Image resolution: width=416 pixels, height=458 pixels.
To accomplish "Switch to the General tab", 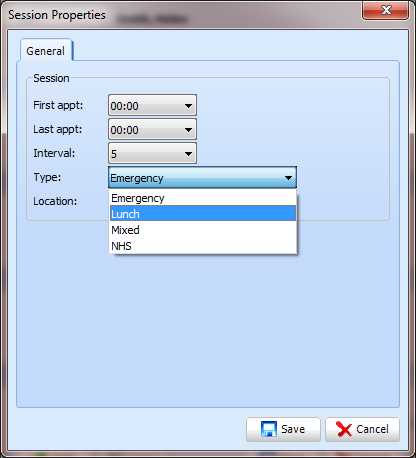I will pos(46,51).
